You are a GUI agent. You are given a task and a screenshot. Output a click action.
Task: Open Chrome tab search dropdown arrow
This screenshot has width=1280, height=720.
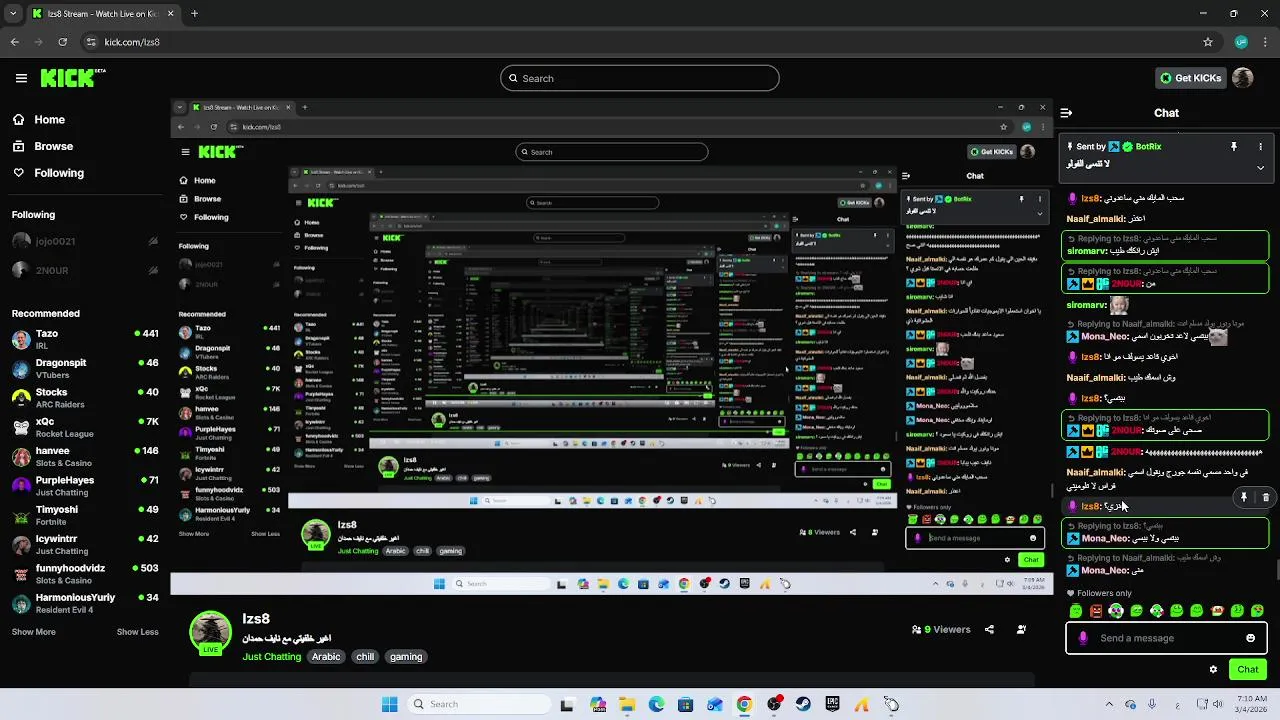point(13,14)
